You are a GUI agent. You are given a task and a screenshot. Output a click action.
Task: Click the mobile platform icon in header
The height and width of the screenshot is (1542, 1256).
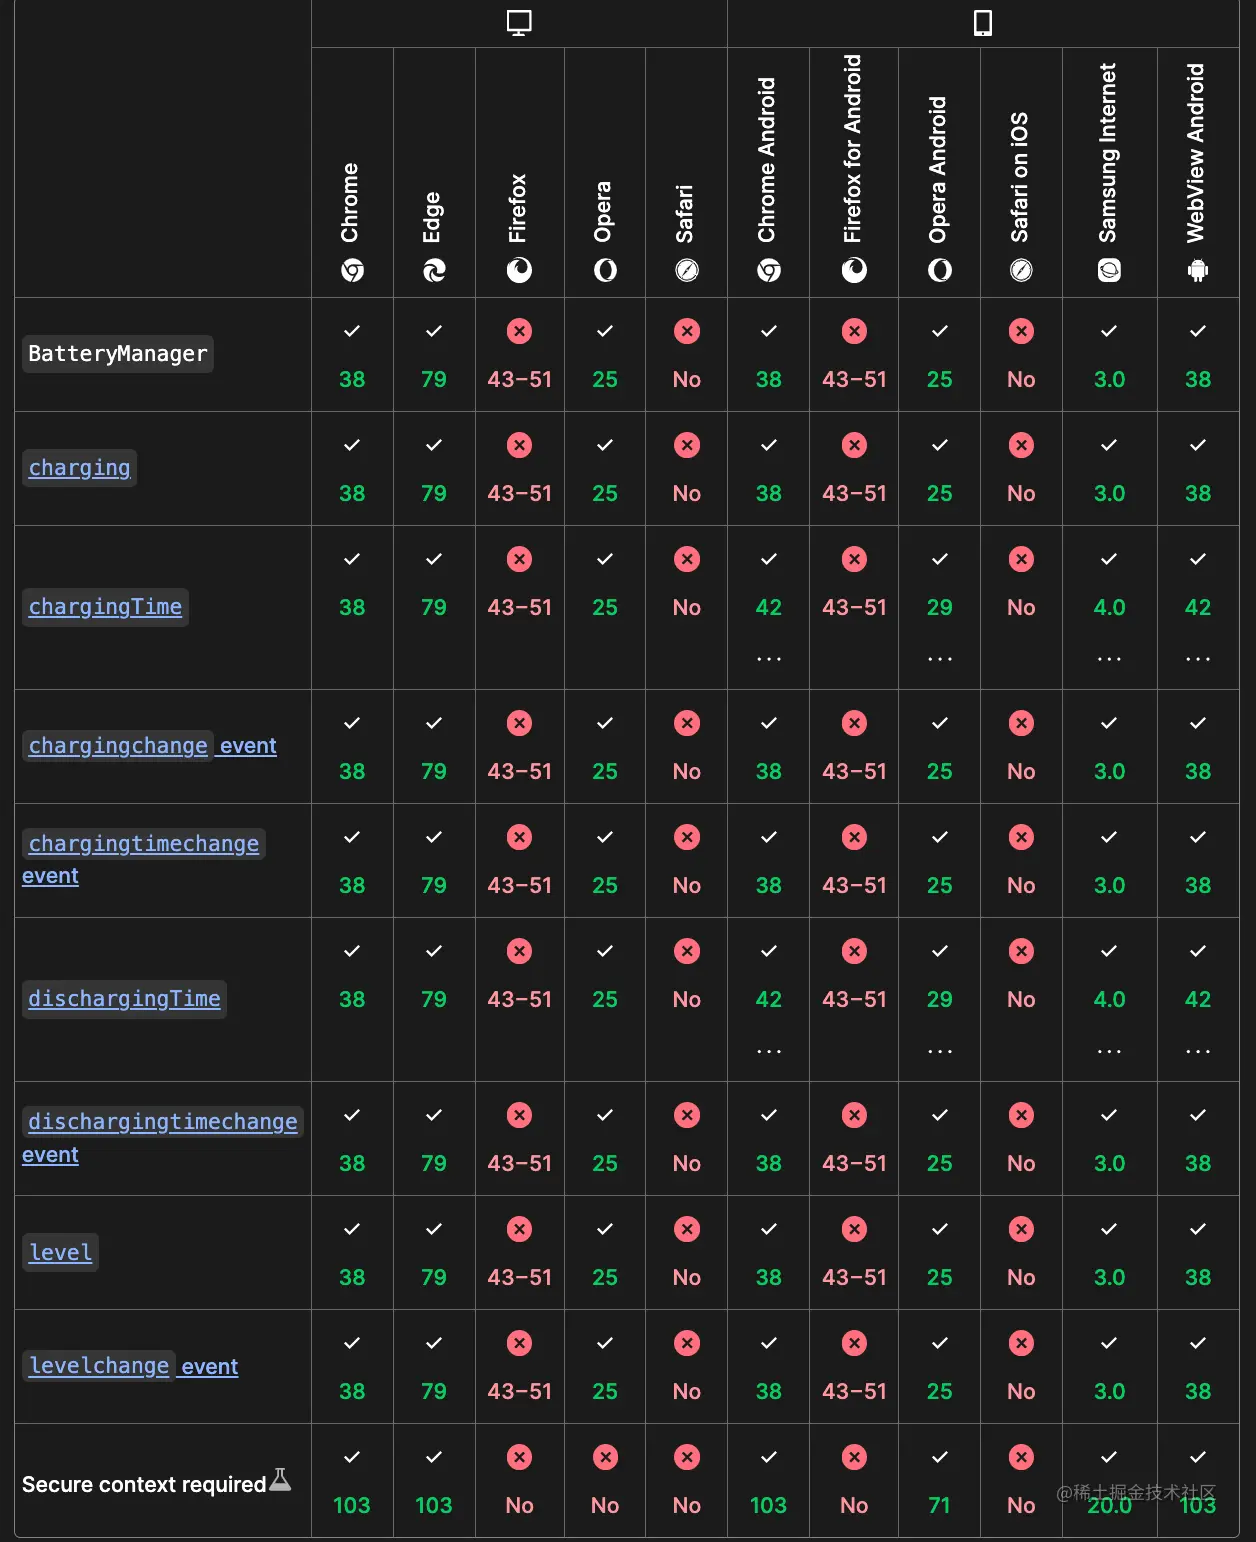point(983,23)
